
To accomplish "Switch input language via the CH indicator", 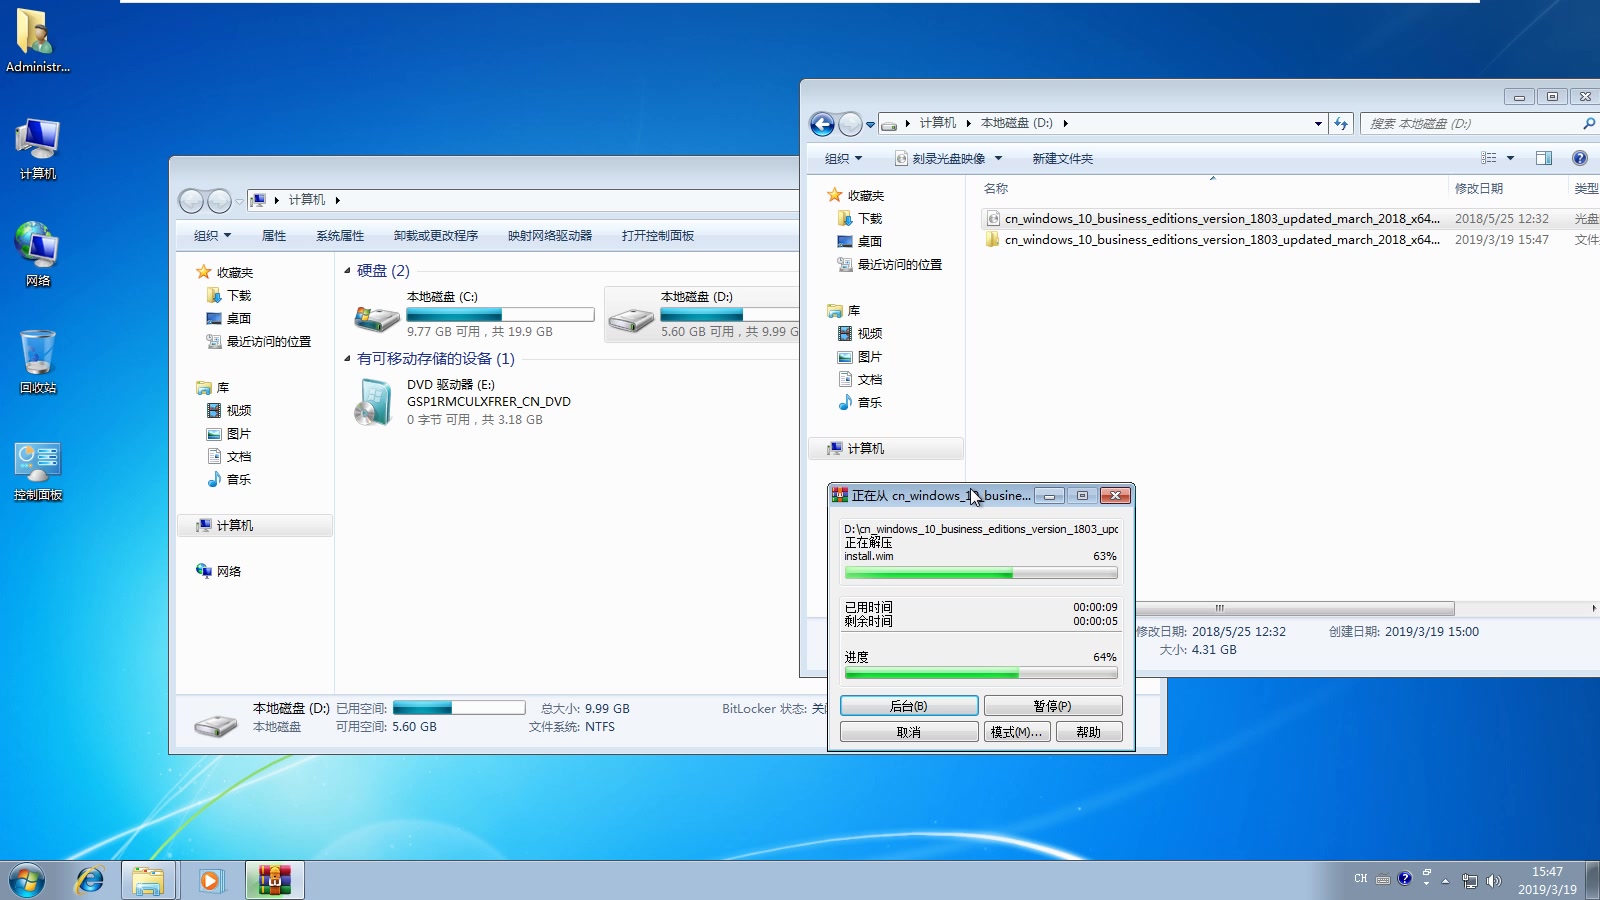I will 1360,878.
